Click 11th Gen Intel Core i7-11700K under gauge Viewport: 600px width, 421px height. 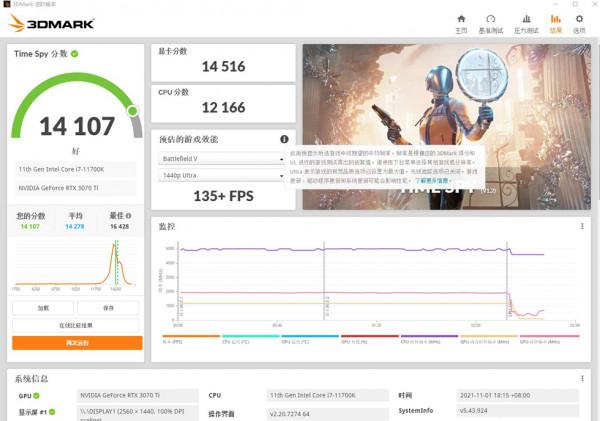pos(75,169)
